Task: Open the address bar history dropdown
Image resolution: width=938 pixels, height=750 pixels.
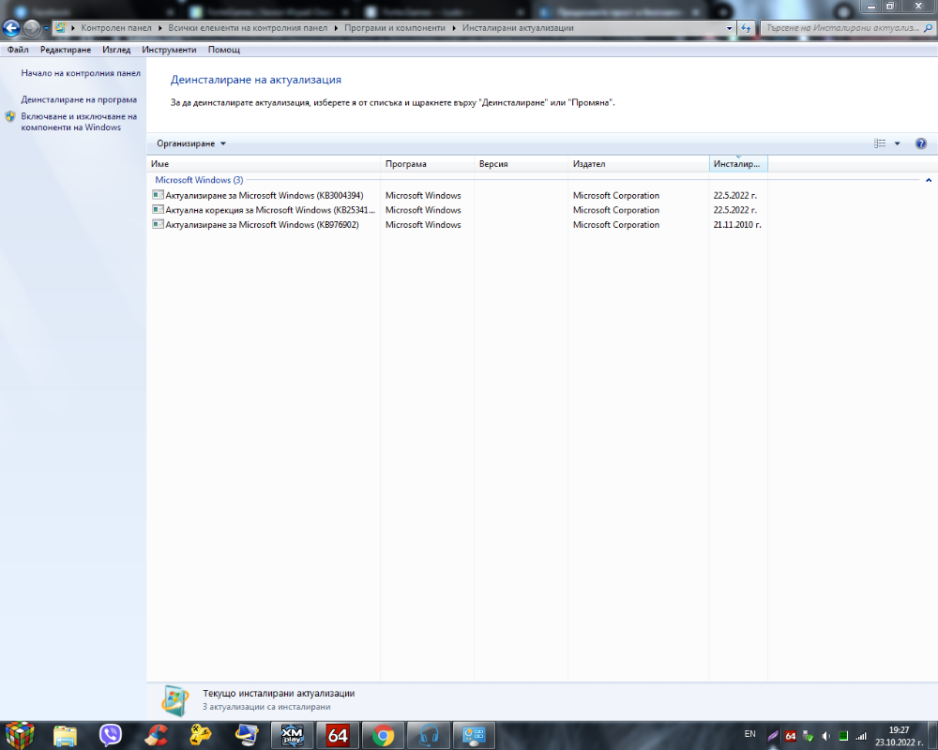Action: pyautogui.click(x=729, y=28)
